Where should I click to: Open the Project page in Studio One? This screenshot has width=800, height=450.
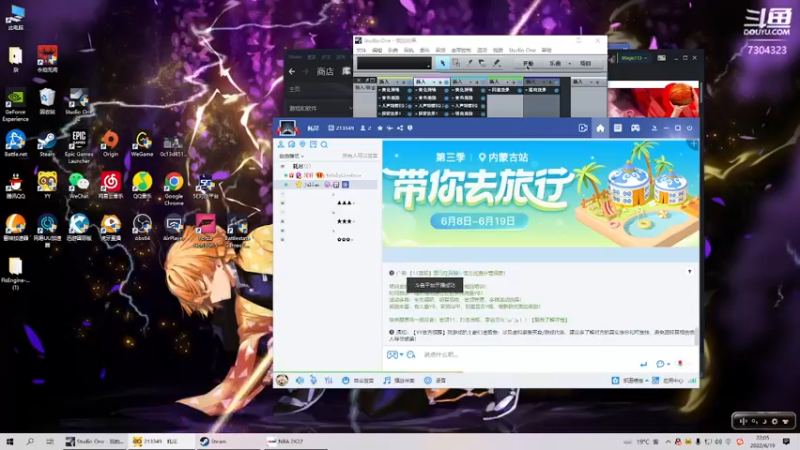(585, 63)
